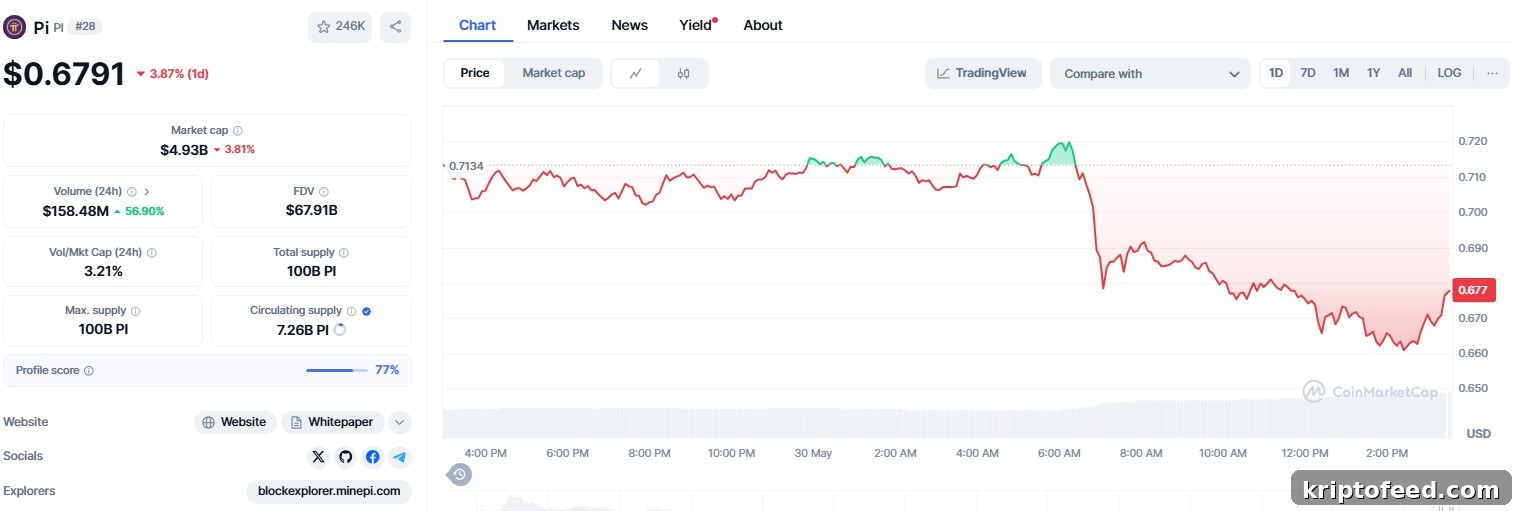
Task: Click the $67.91B FDV value
Action: pyautogui.click(x=312, y=210)
